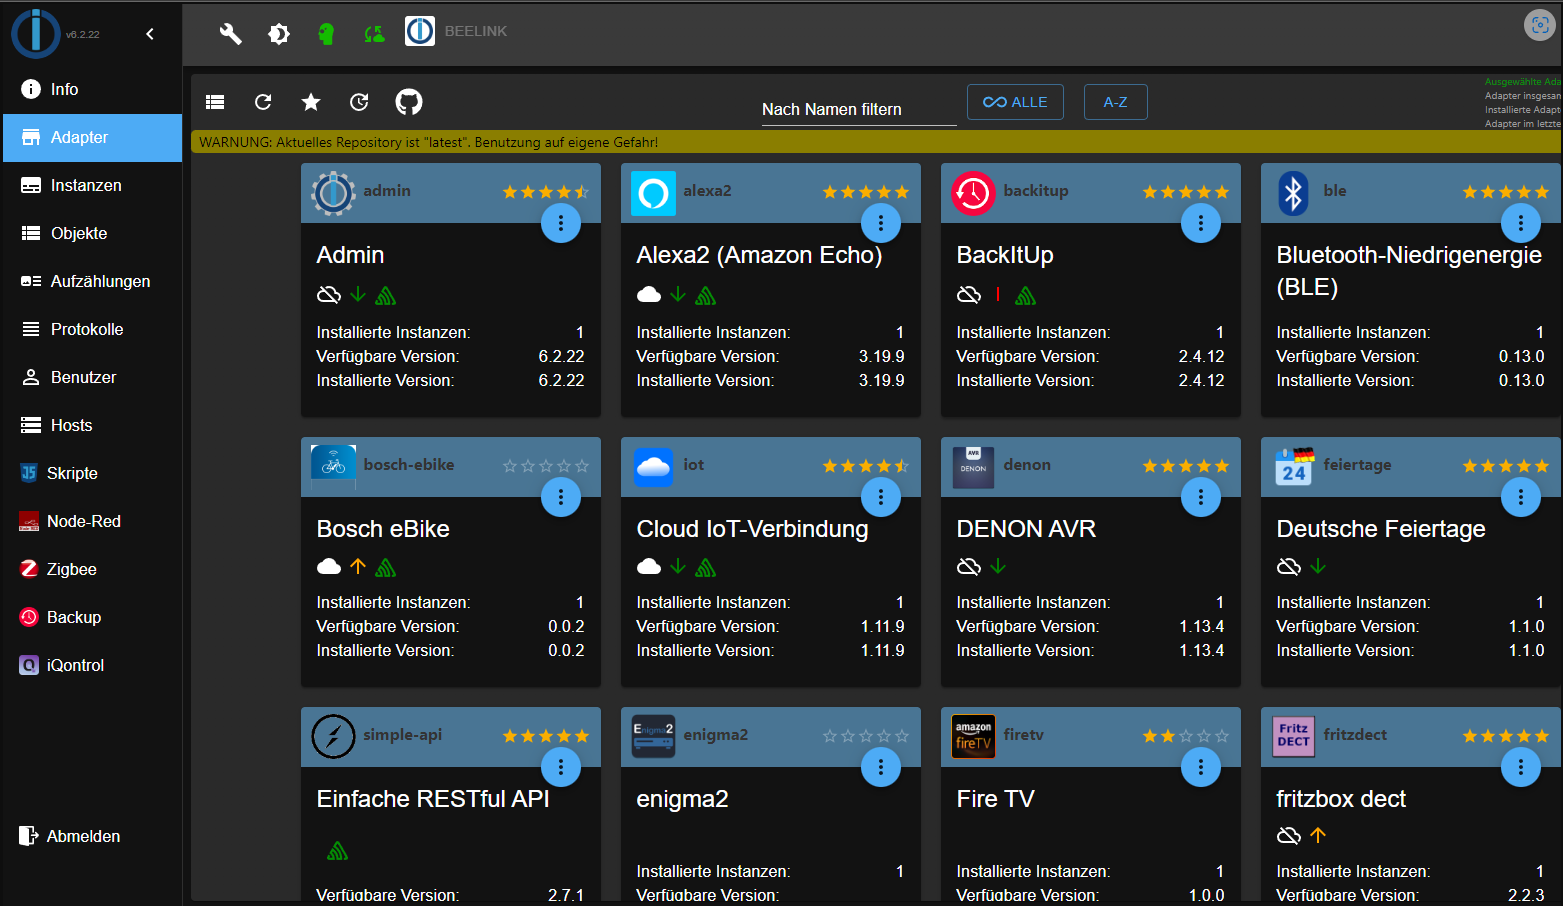
Task: Open the iot adapter options menu
Action: tap(881, 496)
